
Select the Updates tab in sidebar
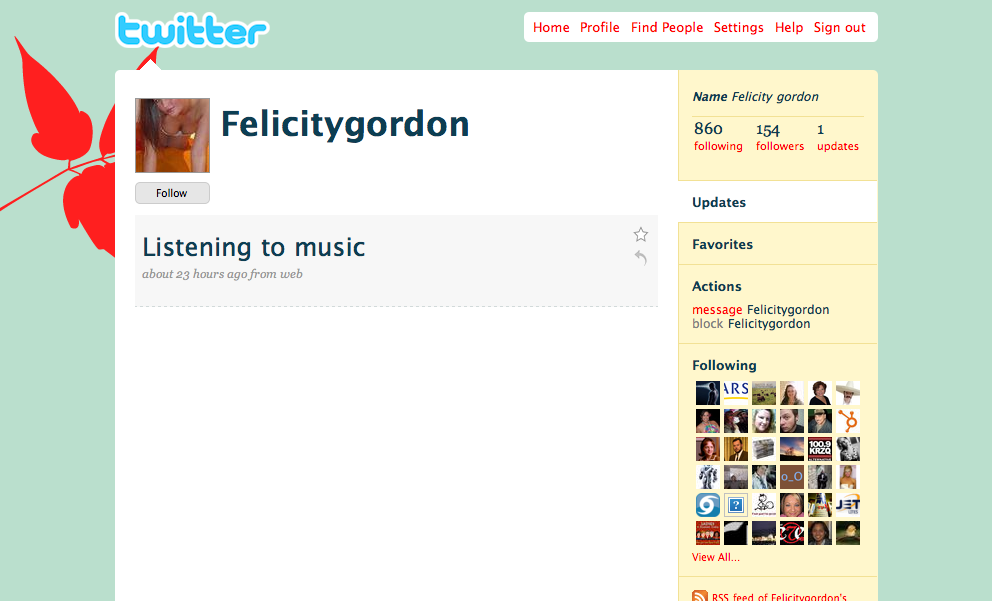[x=778, y=202]
